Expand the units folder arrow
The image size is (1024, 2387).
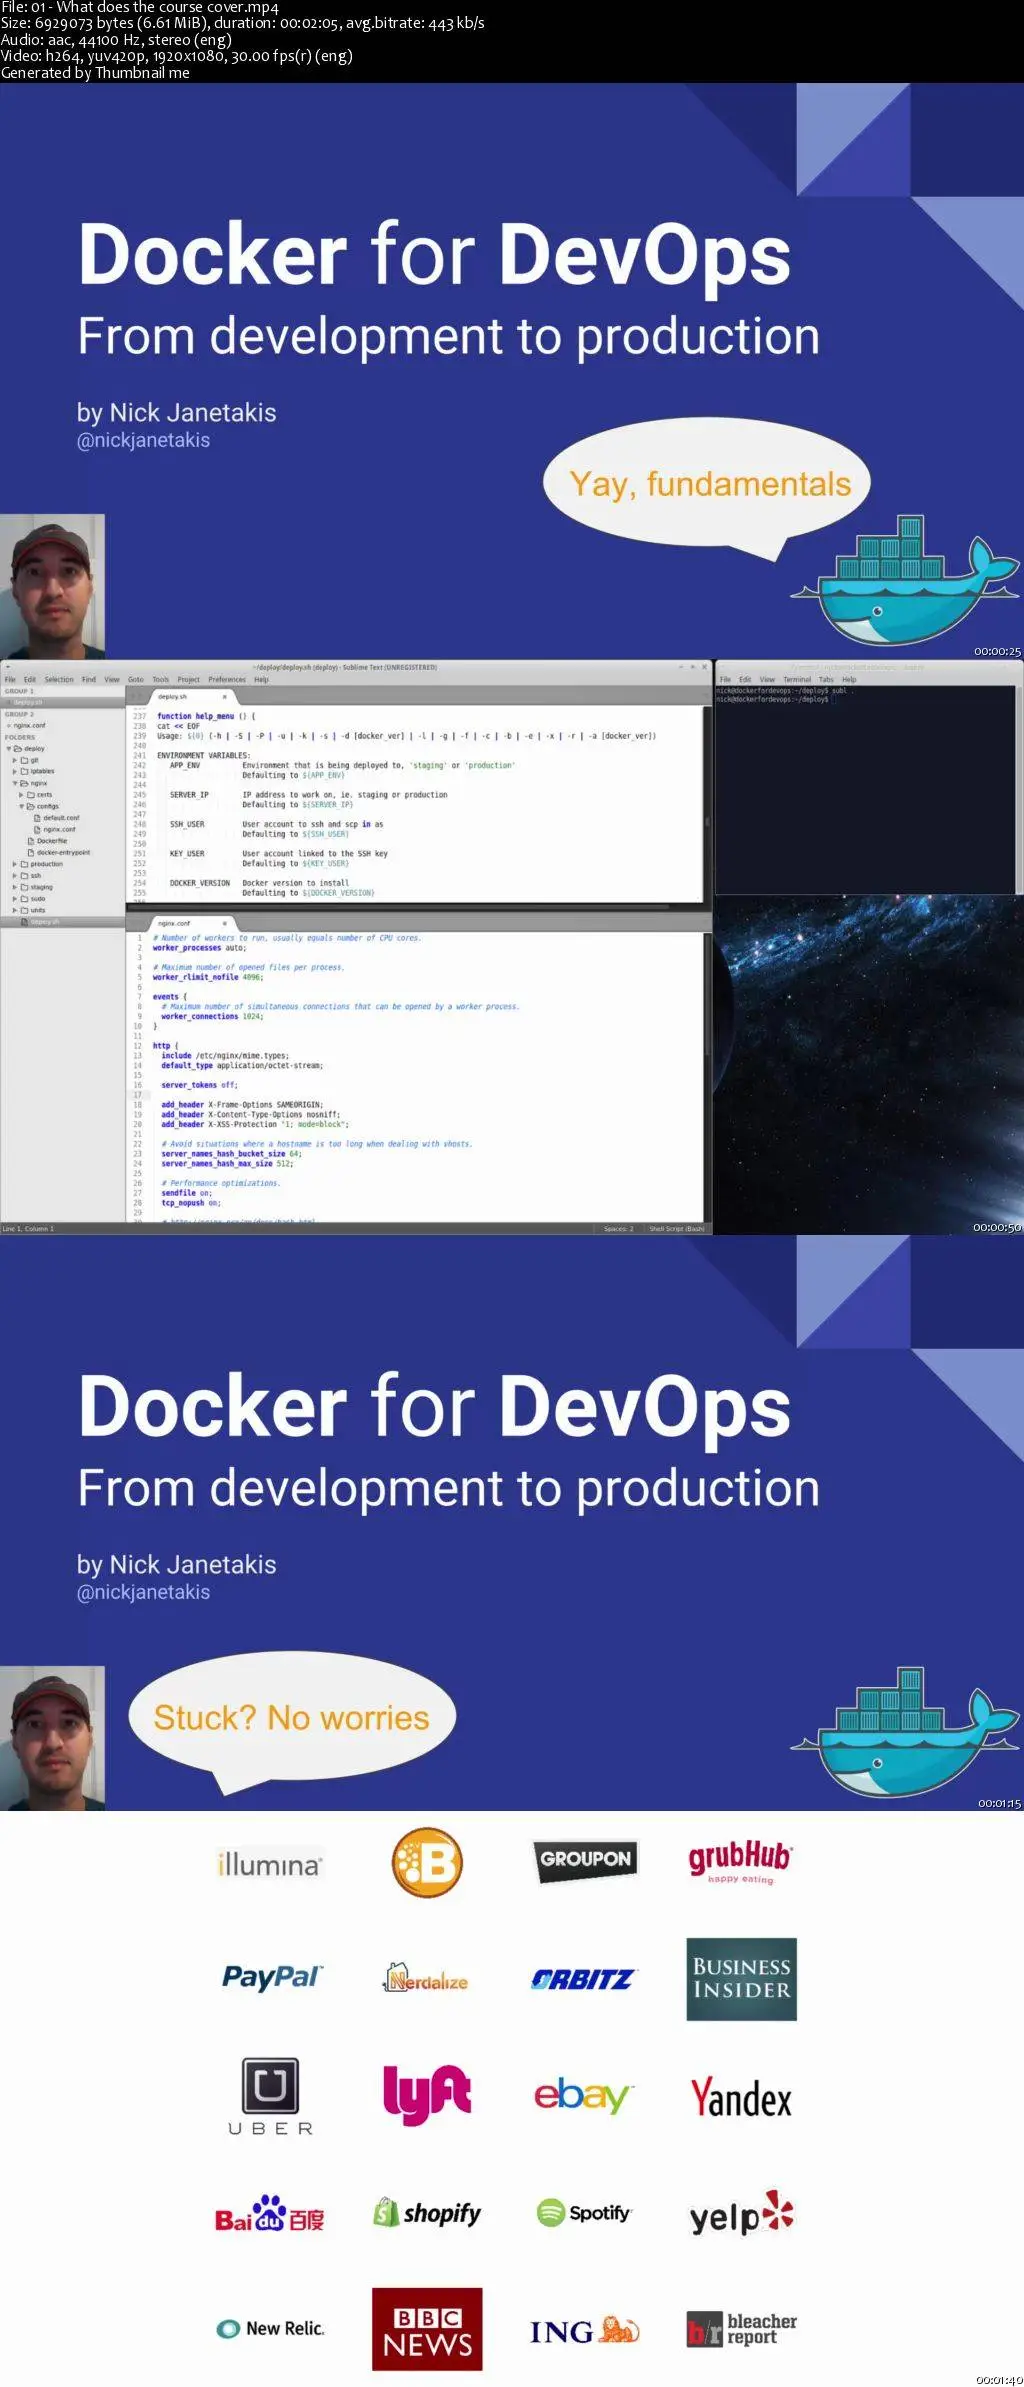pyautogui.click(x=14, y=910)
